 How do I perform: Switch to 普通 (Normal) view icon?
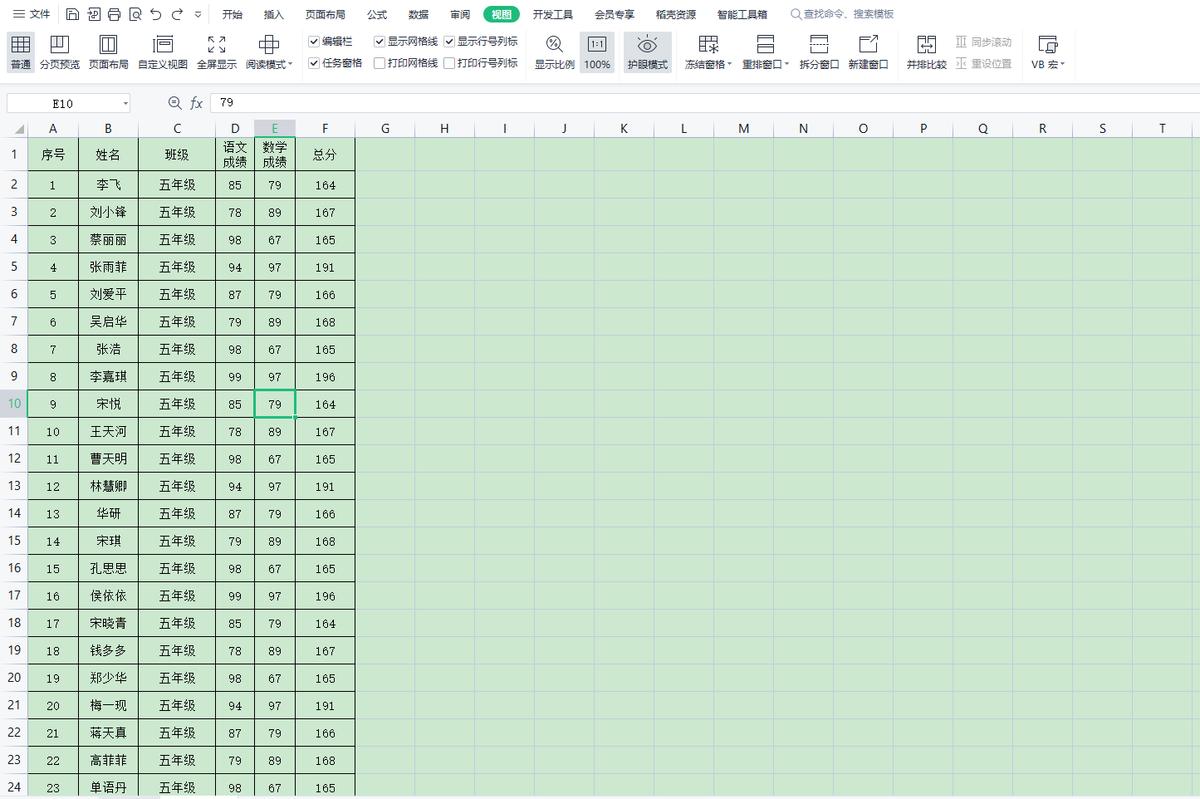[19, 50]
